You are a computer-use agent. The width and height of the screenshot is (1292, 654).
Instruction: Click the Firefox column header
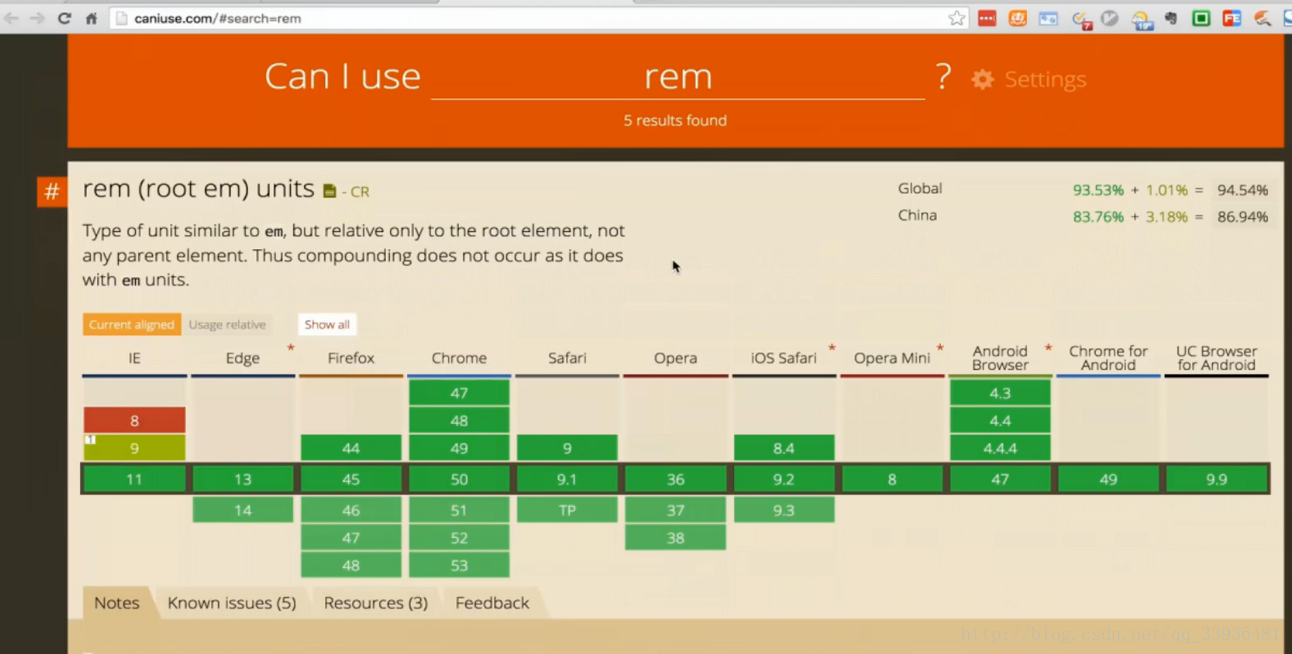point(351,358)
